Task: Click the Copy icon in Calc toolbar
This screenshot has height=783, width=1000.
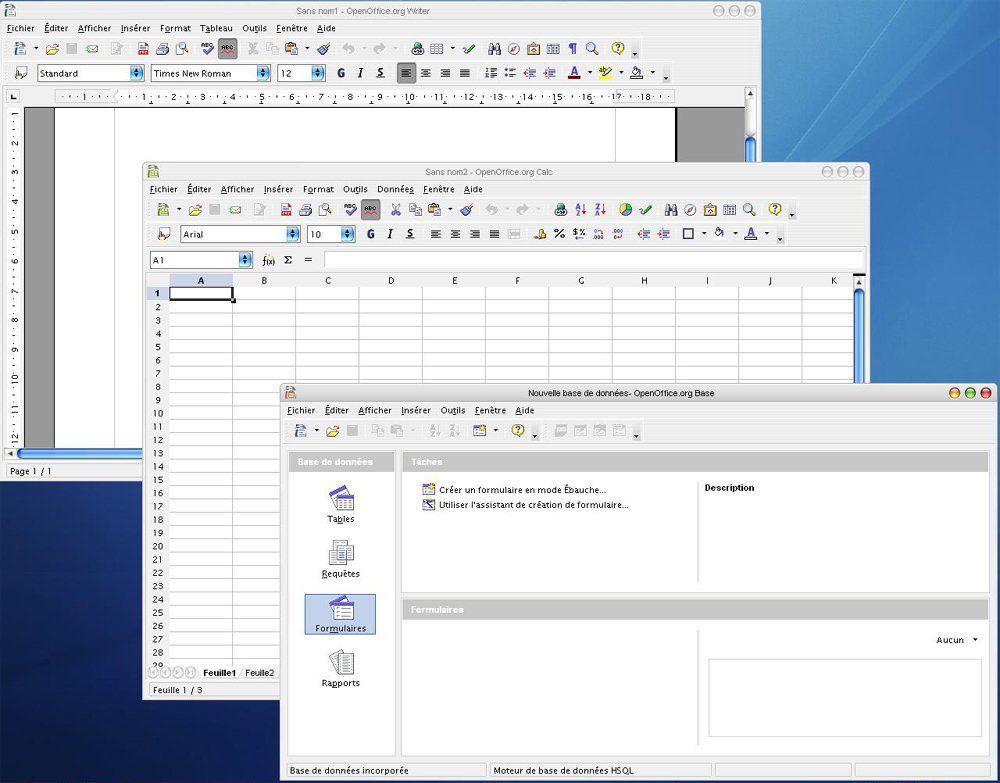Action: point(415,210)
